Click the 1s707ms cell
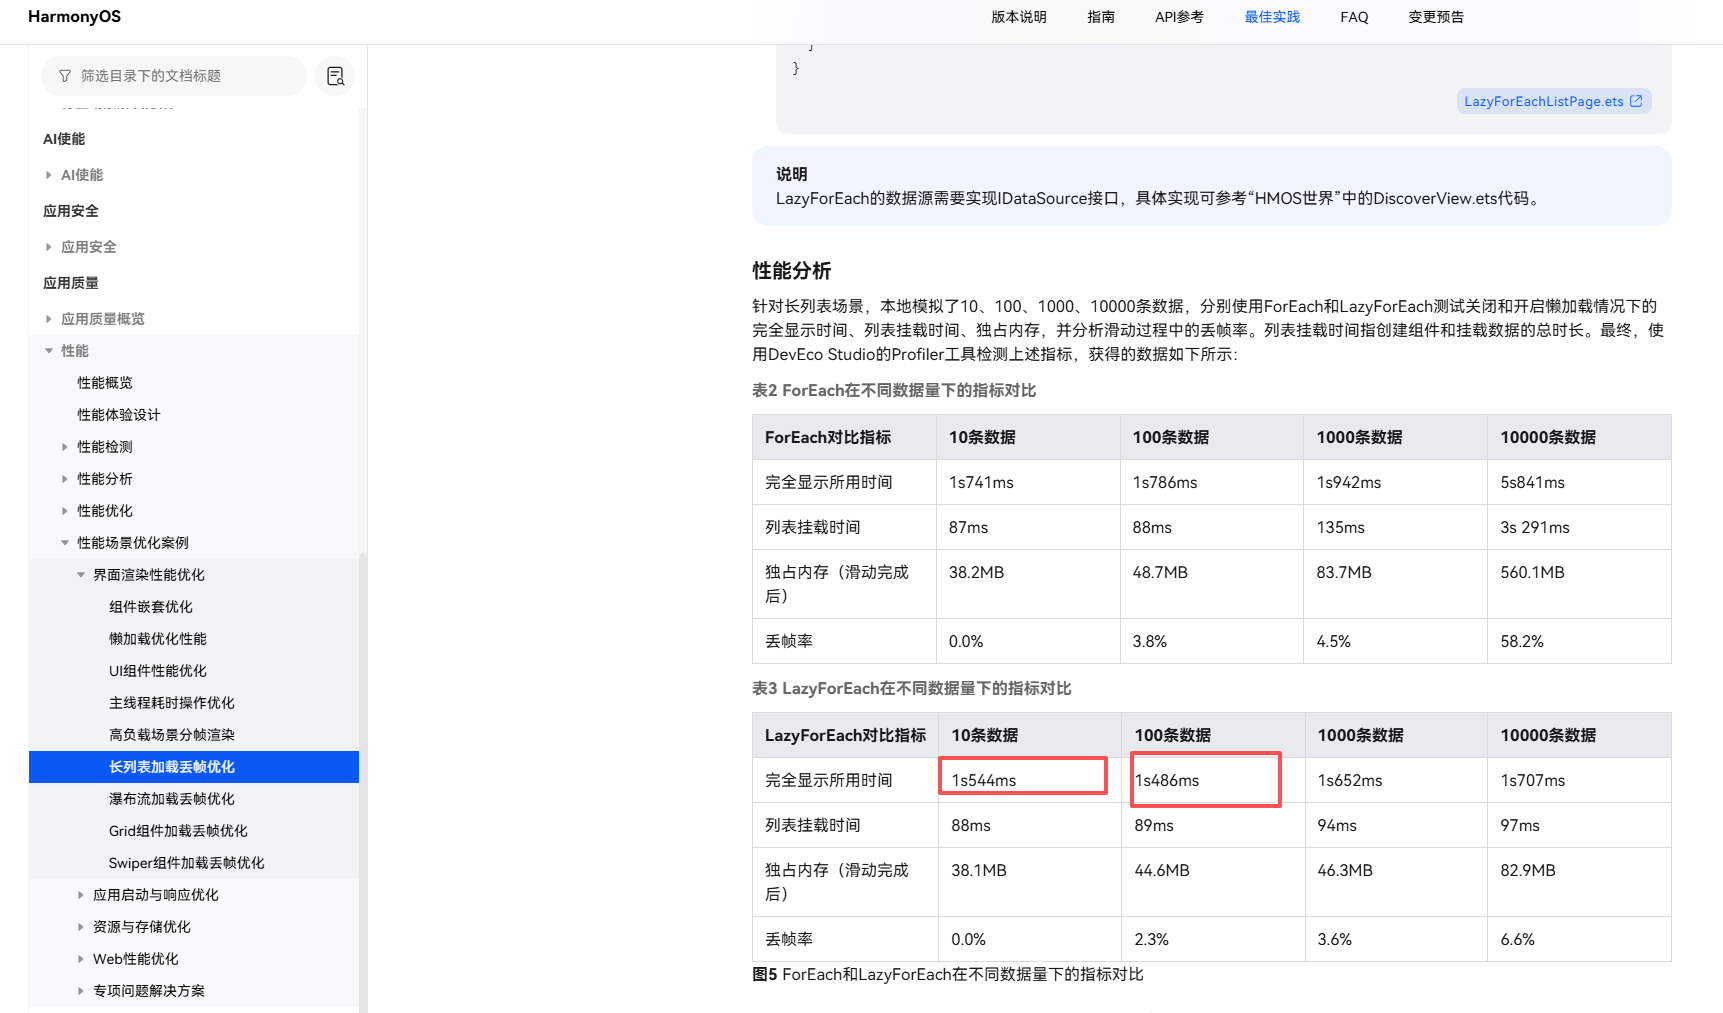This screenshot has width=1723, height=1013. pyautogui.click(x=1579, y=780)
